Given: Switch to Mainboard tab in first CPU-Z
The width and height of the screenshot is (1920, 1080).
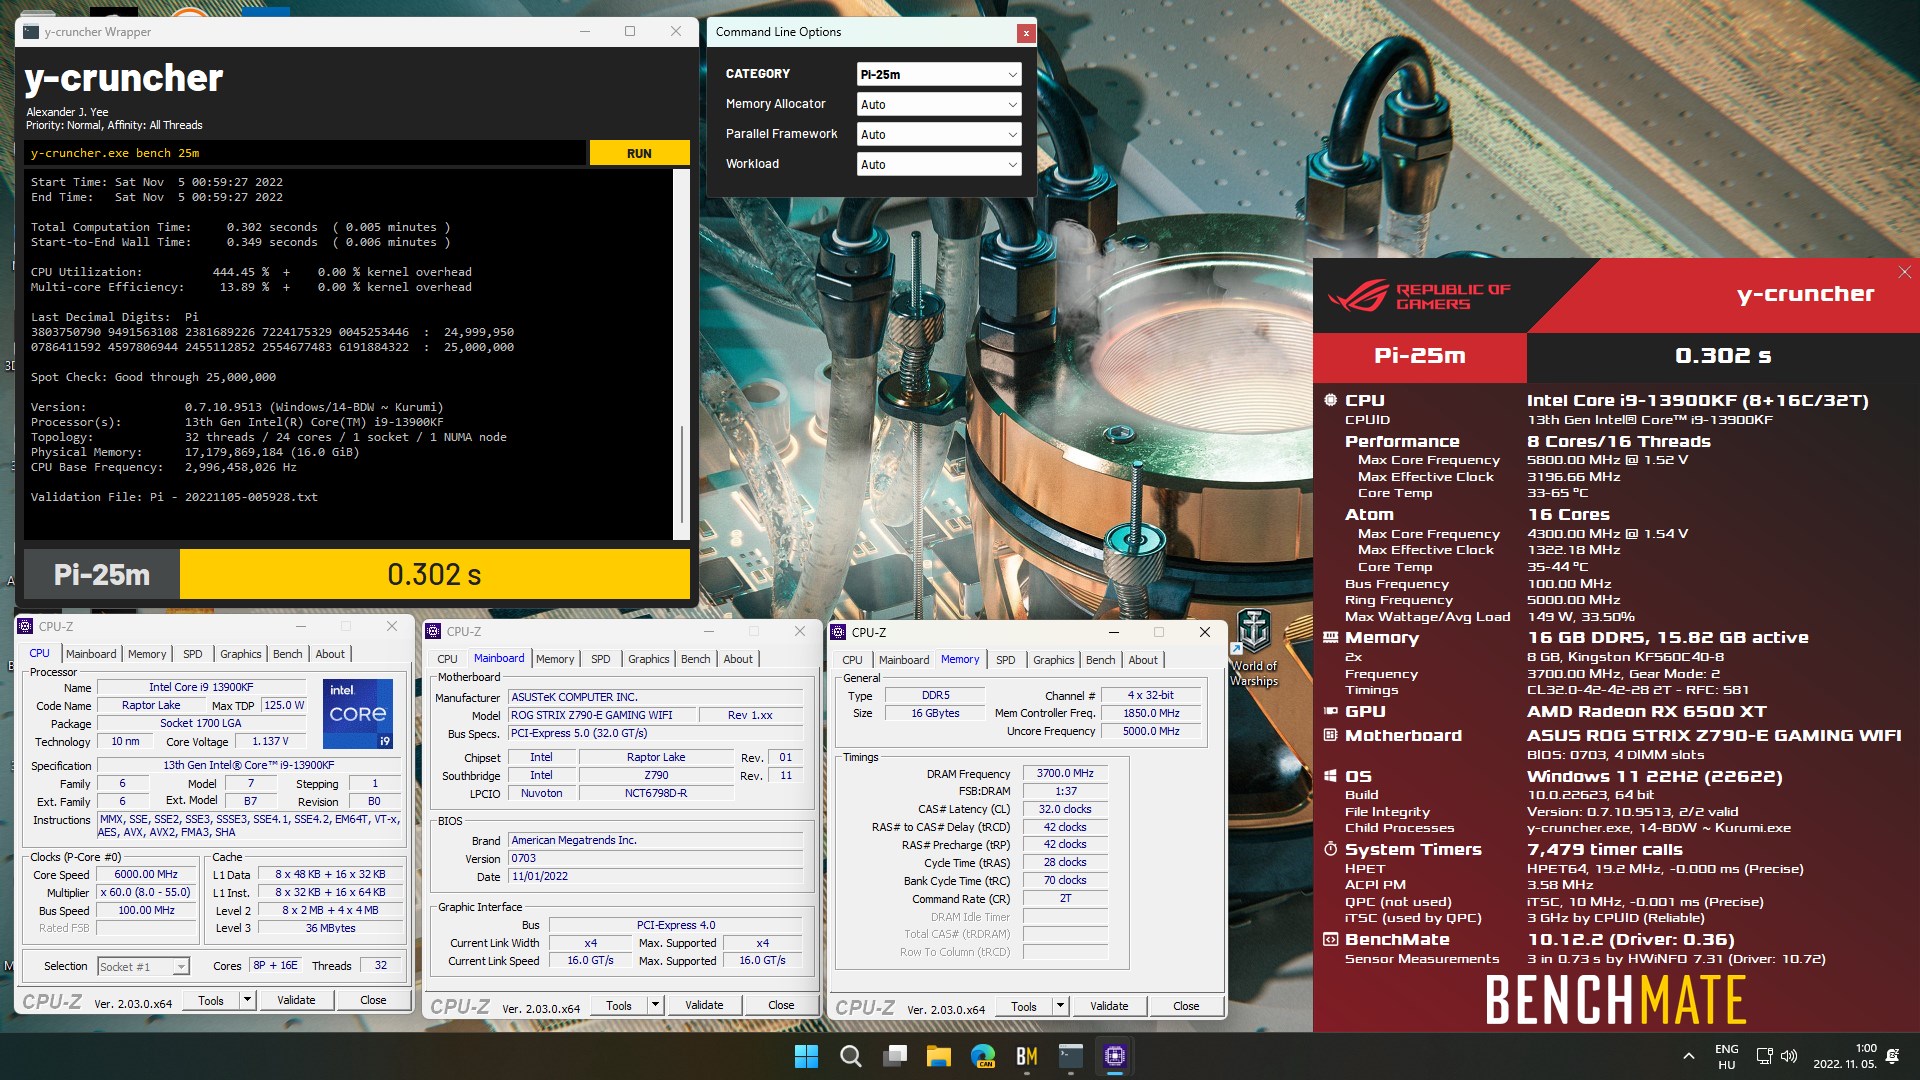Looking at the screenshot, I should click(91, 654).
